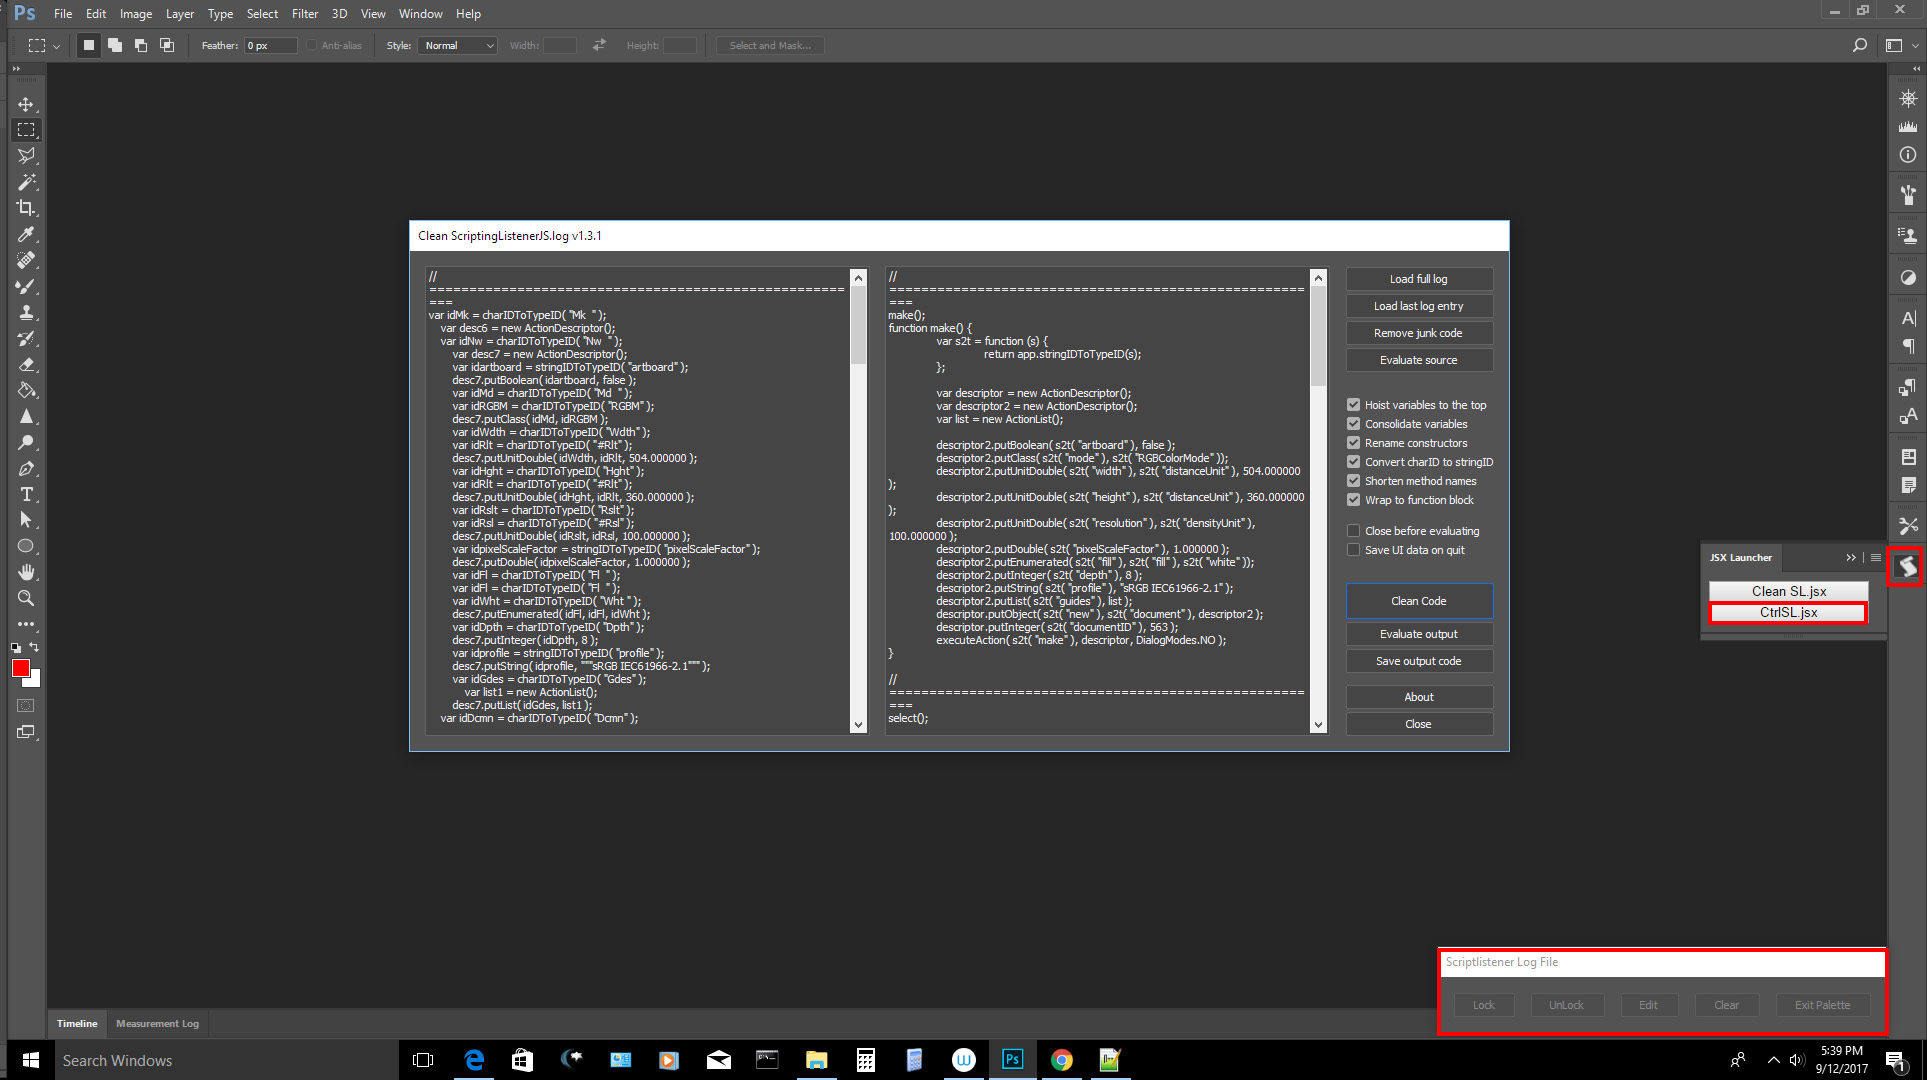Toggle Consolidate variables checkbox
The image size is (1927, 1080).
pos(1354,422)
